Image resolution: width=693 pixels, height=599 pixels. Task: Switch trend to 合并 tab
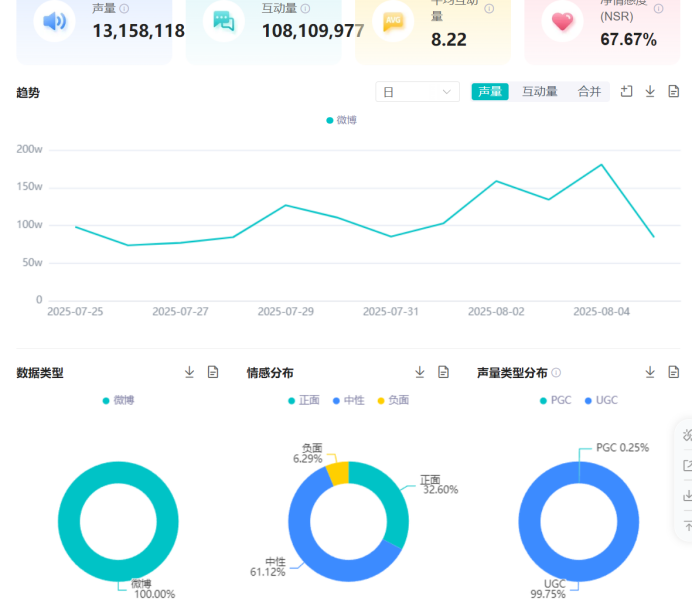click(x=589, y=92)
